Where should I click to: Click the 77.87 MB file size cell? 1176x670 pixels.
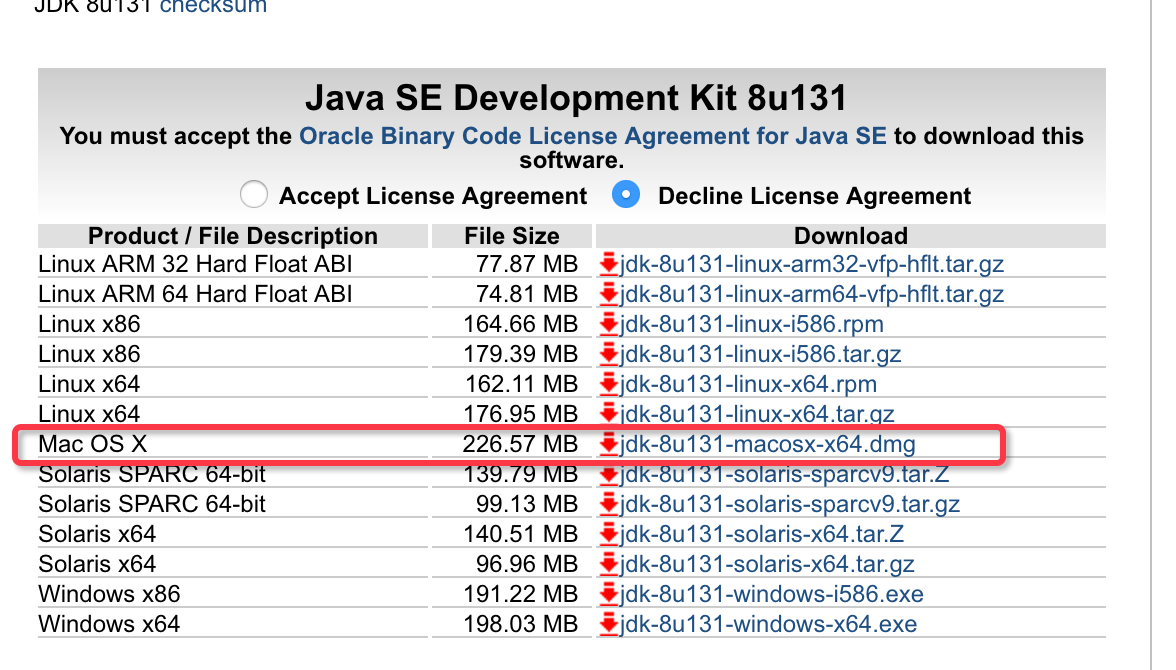[512, 264]
